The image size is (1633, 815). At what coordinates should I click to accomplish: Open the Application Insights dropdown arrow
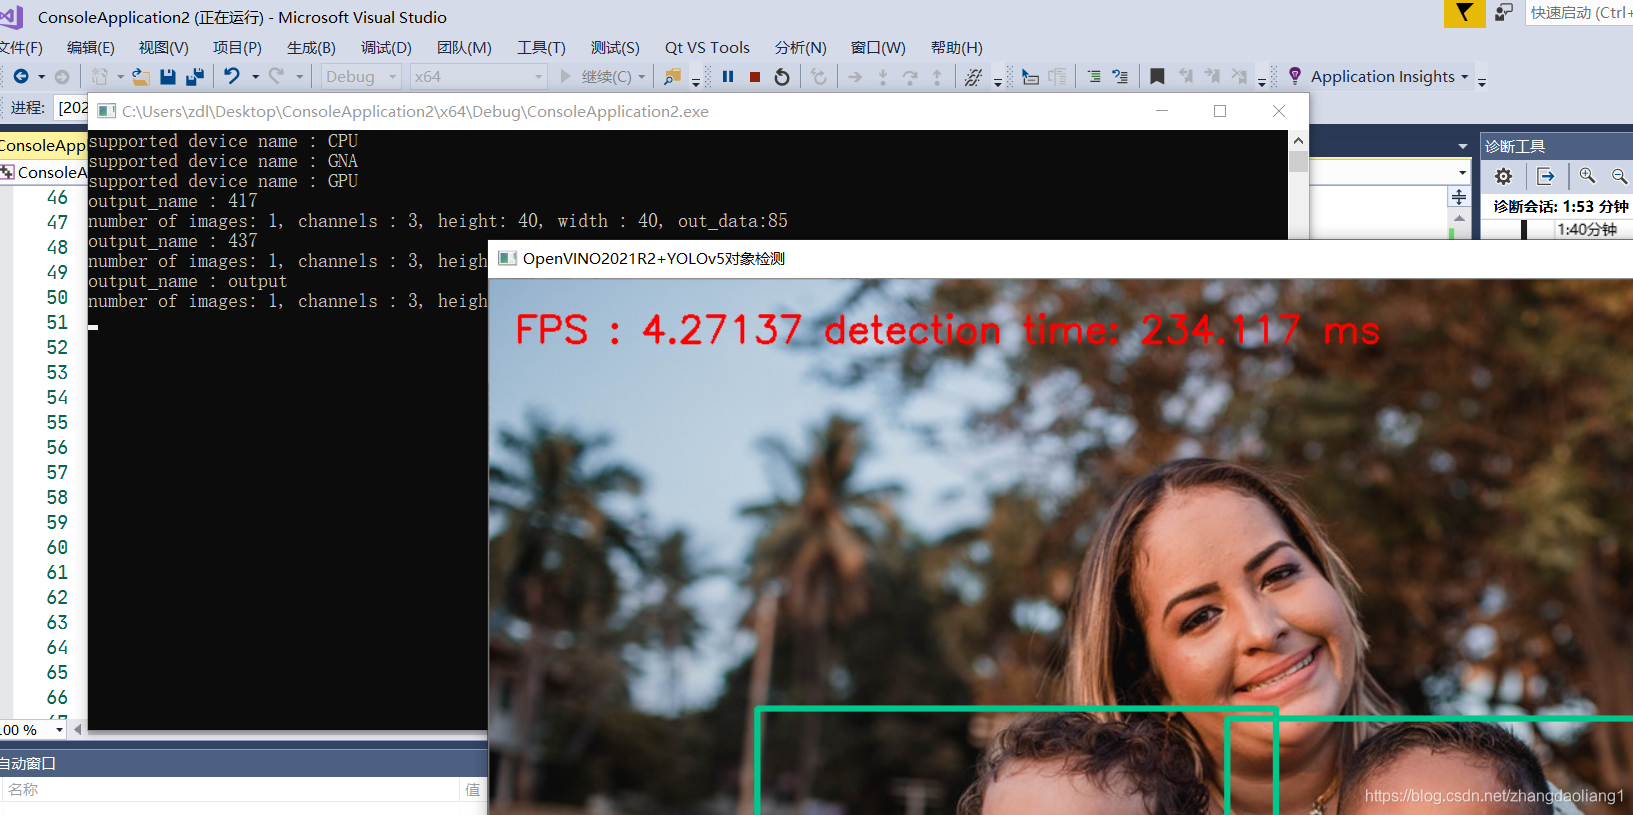point(1465,77)
